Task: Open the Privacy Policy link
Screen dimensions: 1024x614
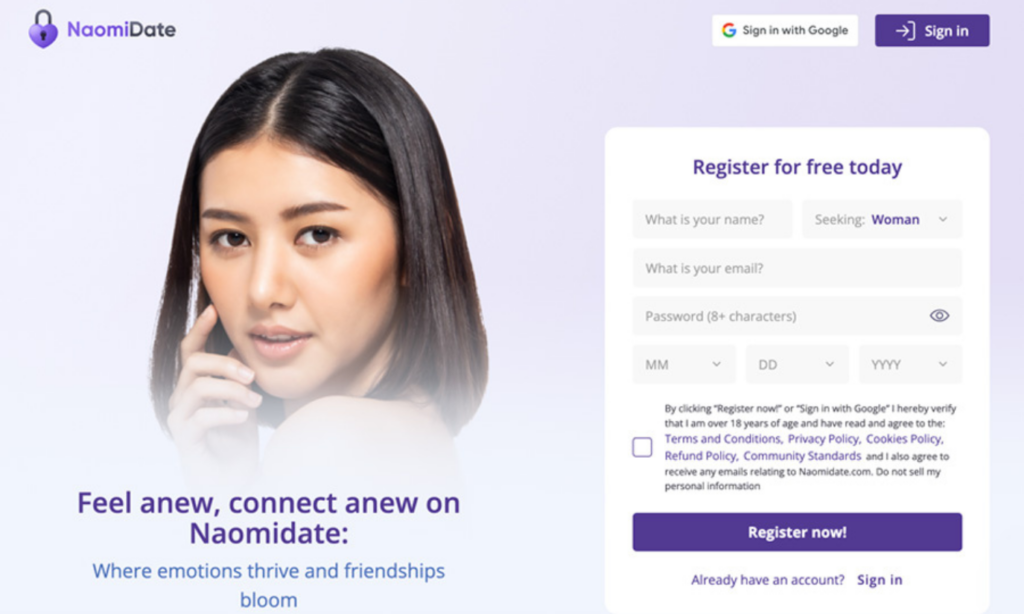Action: tap(824, 439)
